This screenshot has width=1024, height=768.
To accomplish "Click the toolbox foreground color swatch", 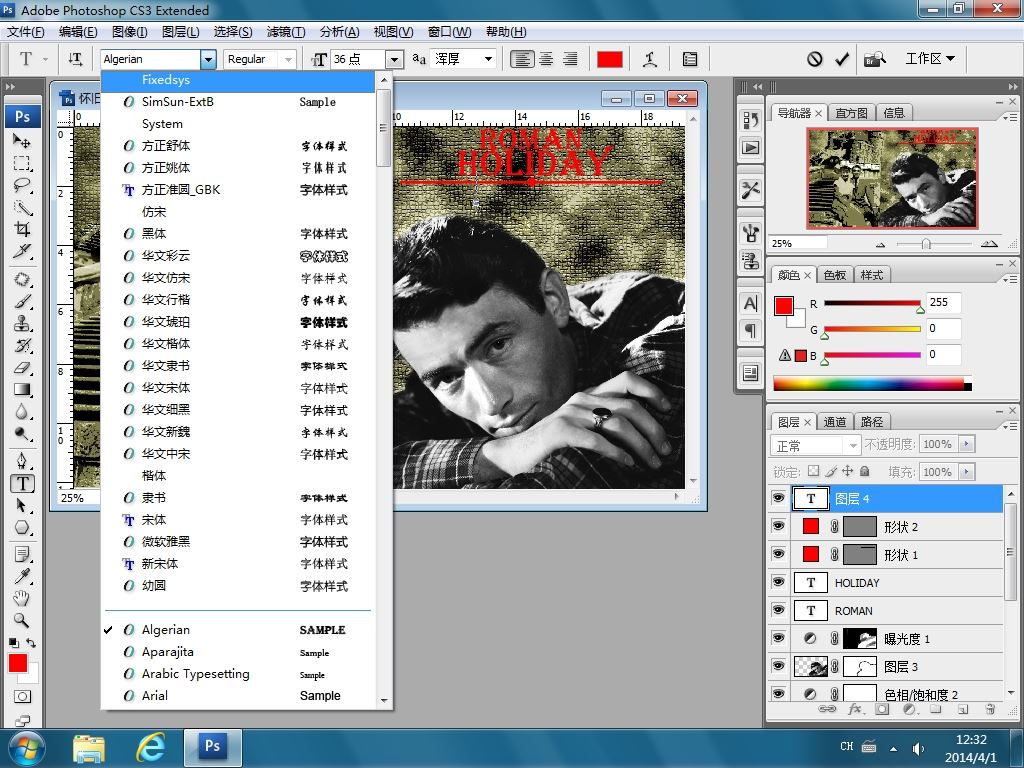I will (18, 663).
